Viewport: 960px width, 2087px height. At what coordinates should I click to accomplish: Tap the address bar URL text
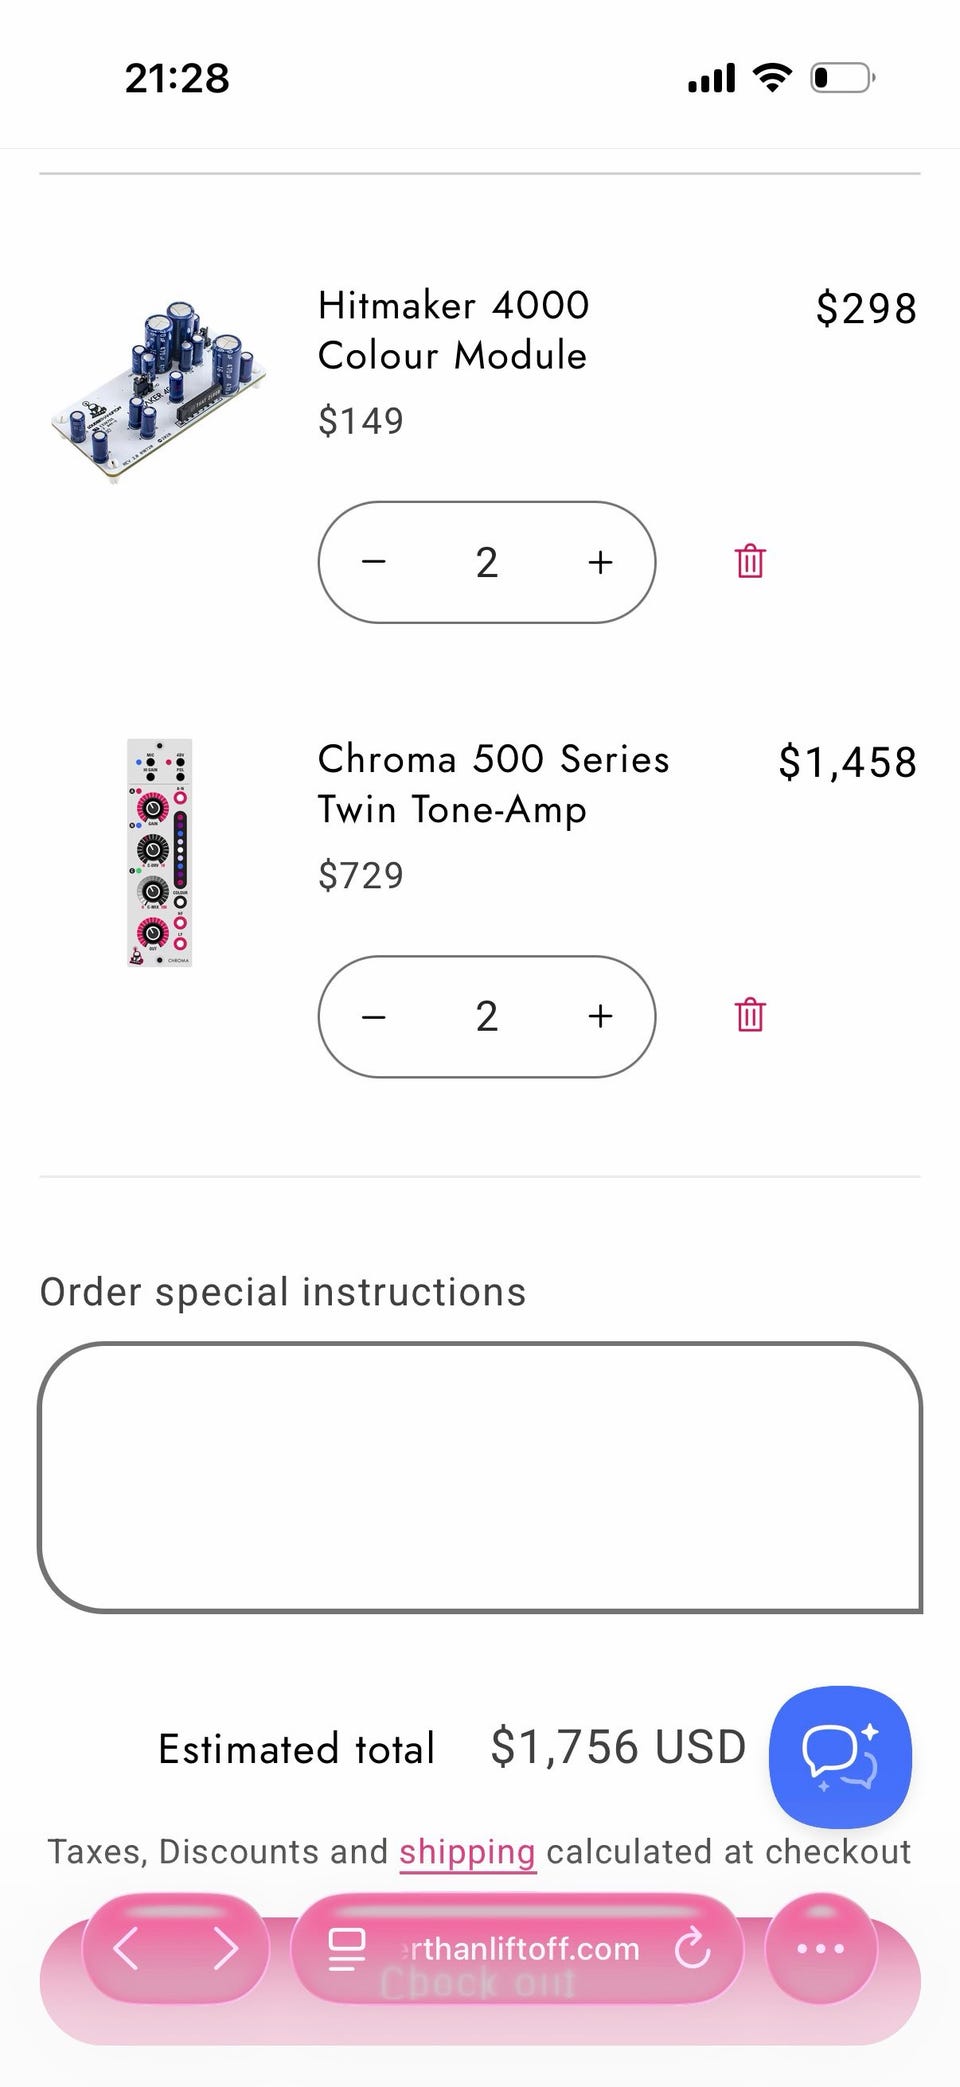518,1948
